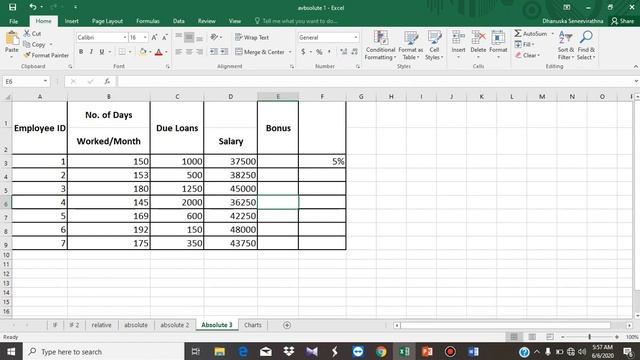The width and height of the screenshot is (640, 360).
Task: Open PowerPoint from the taskbar
Action: coord(427,351)
